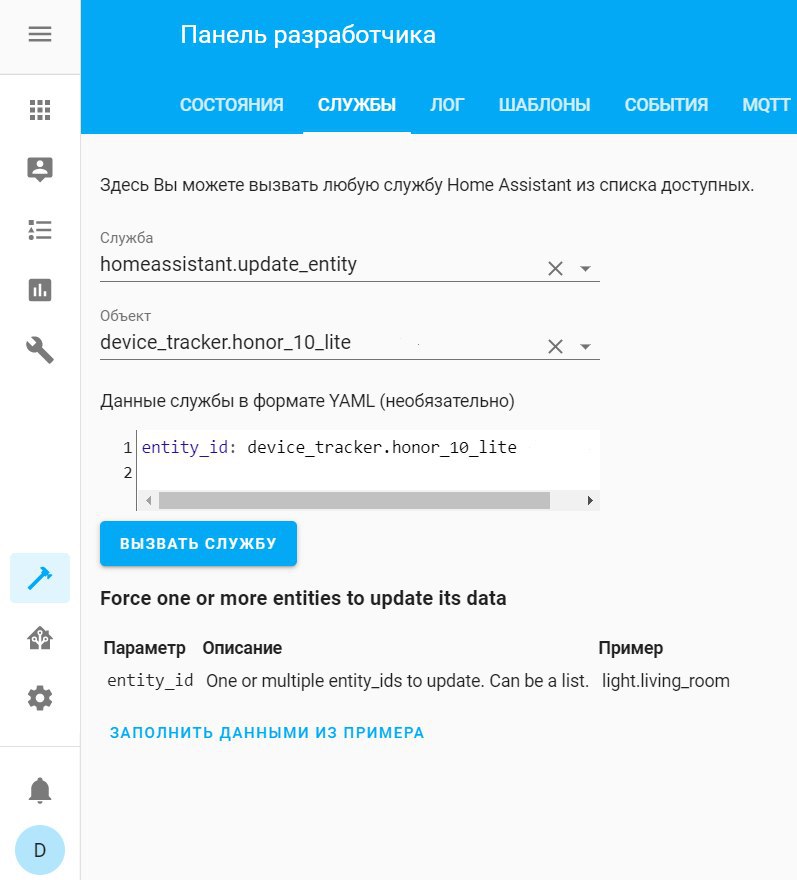This screenshot has height=880, width=797.
Task: Open the Logbook list icon in sidebar
Action: tap(40, 230)
